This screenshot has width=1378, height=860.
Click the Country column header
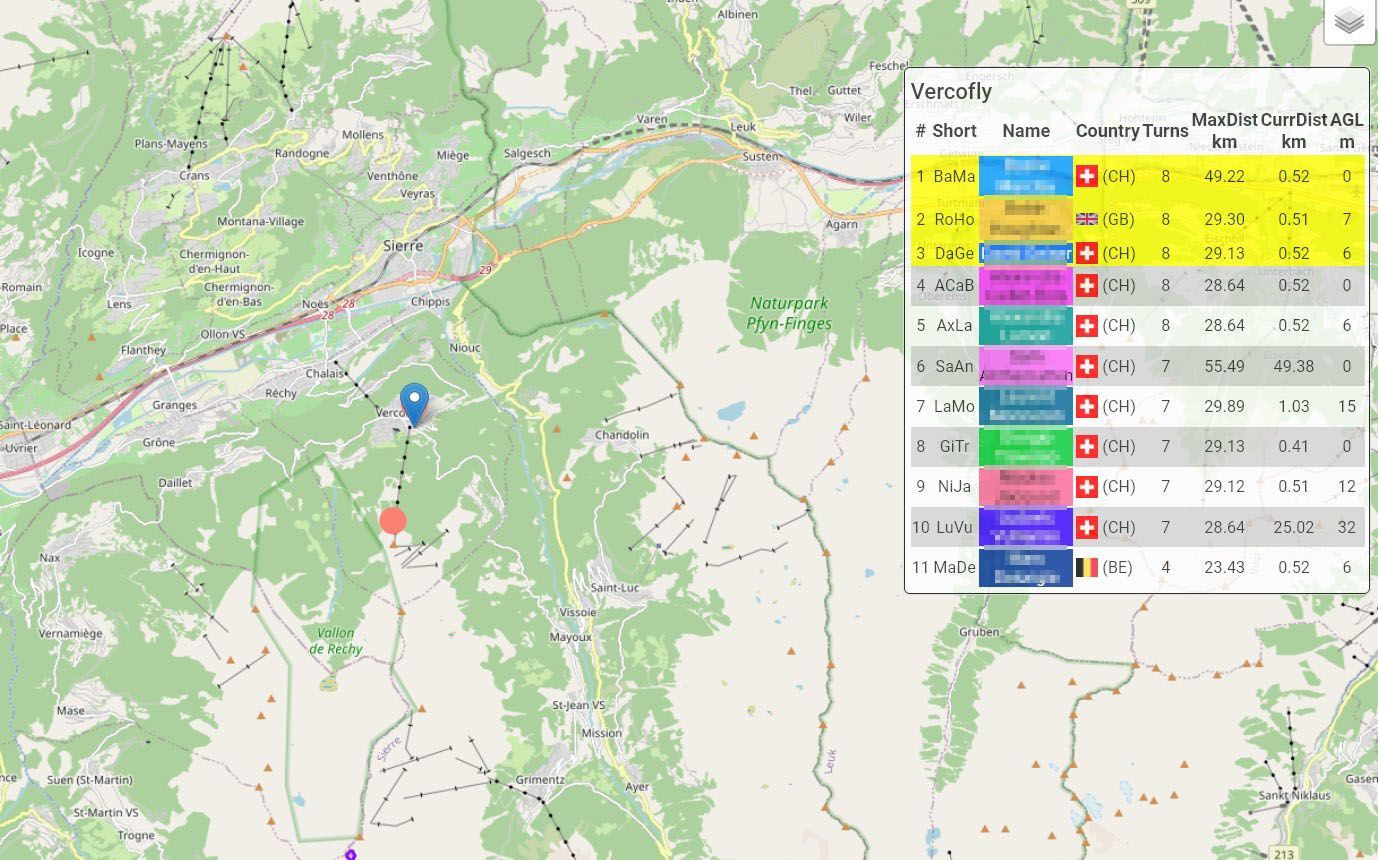click(x=1107, y=131)
